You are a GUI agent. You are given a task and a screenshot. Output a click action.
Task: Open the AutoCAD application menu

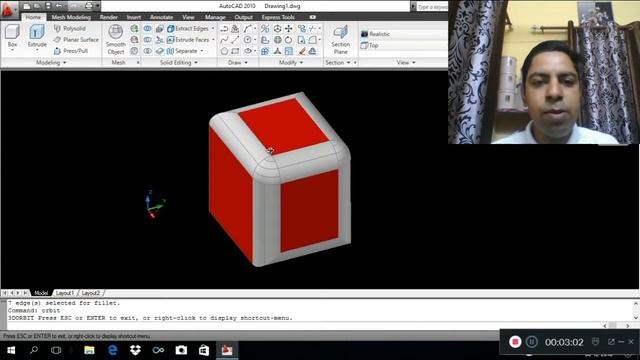point(8,10)
